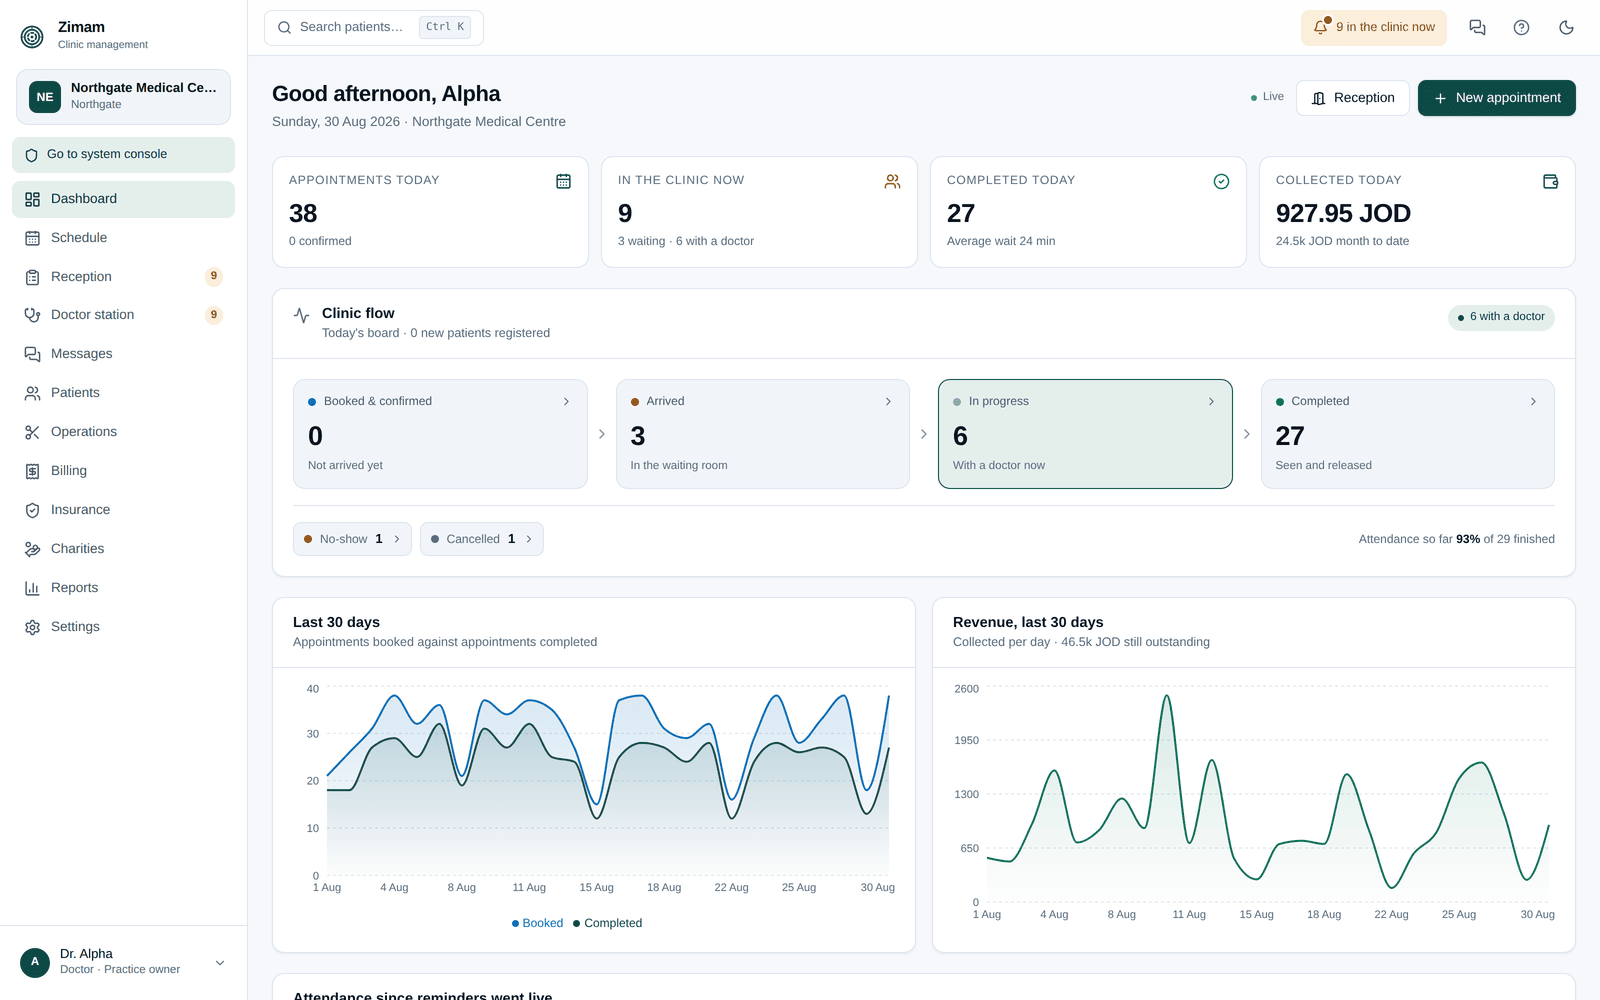Click the 0 confirmed text

pos(320,241)
